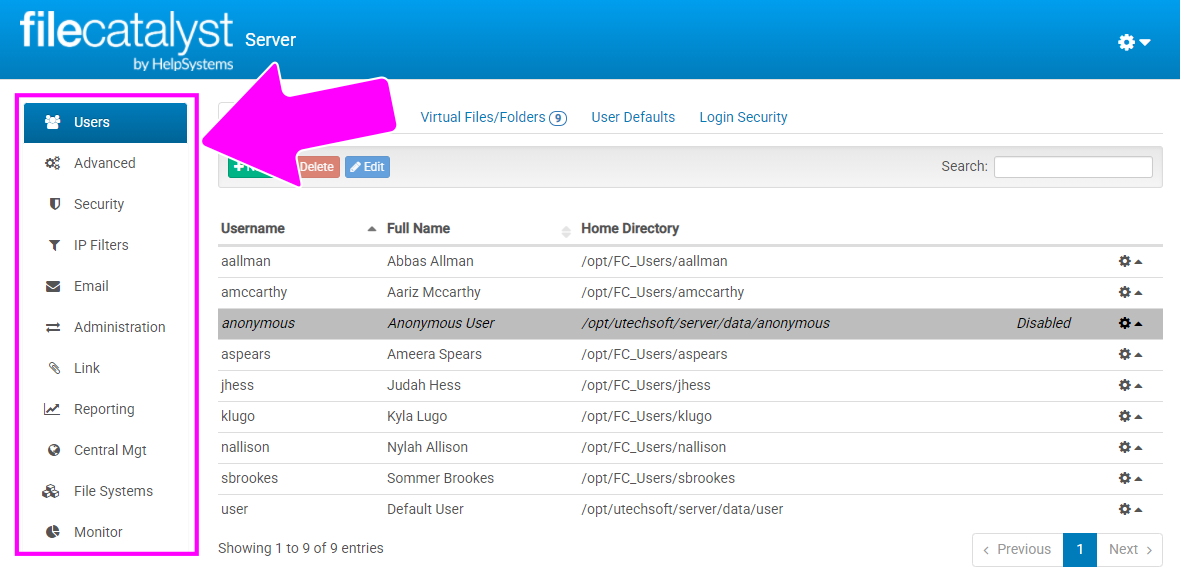
Task: Open the gear menu for klugo
Action: coord(1130,416)
